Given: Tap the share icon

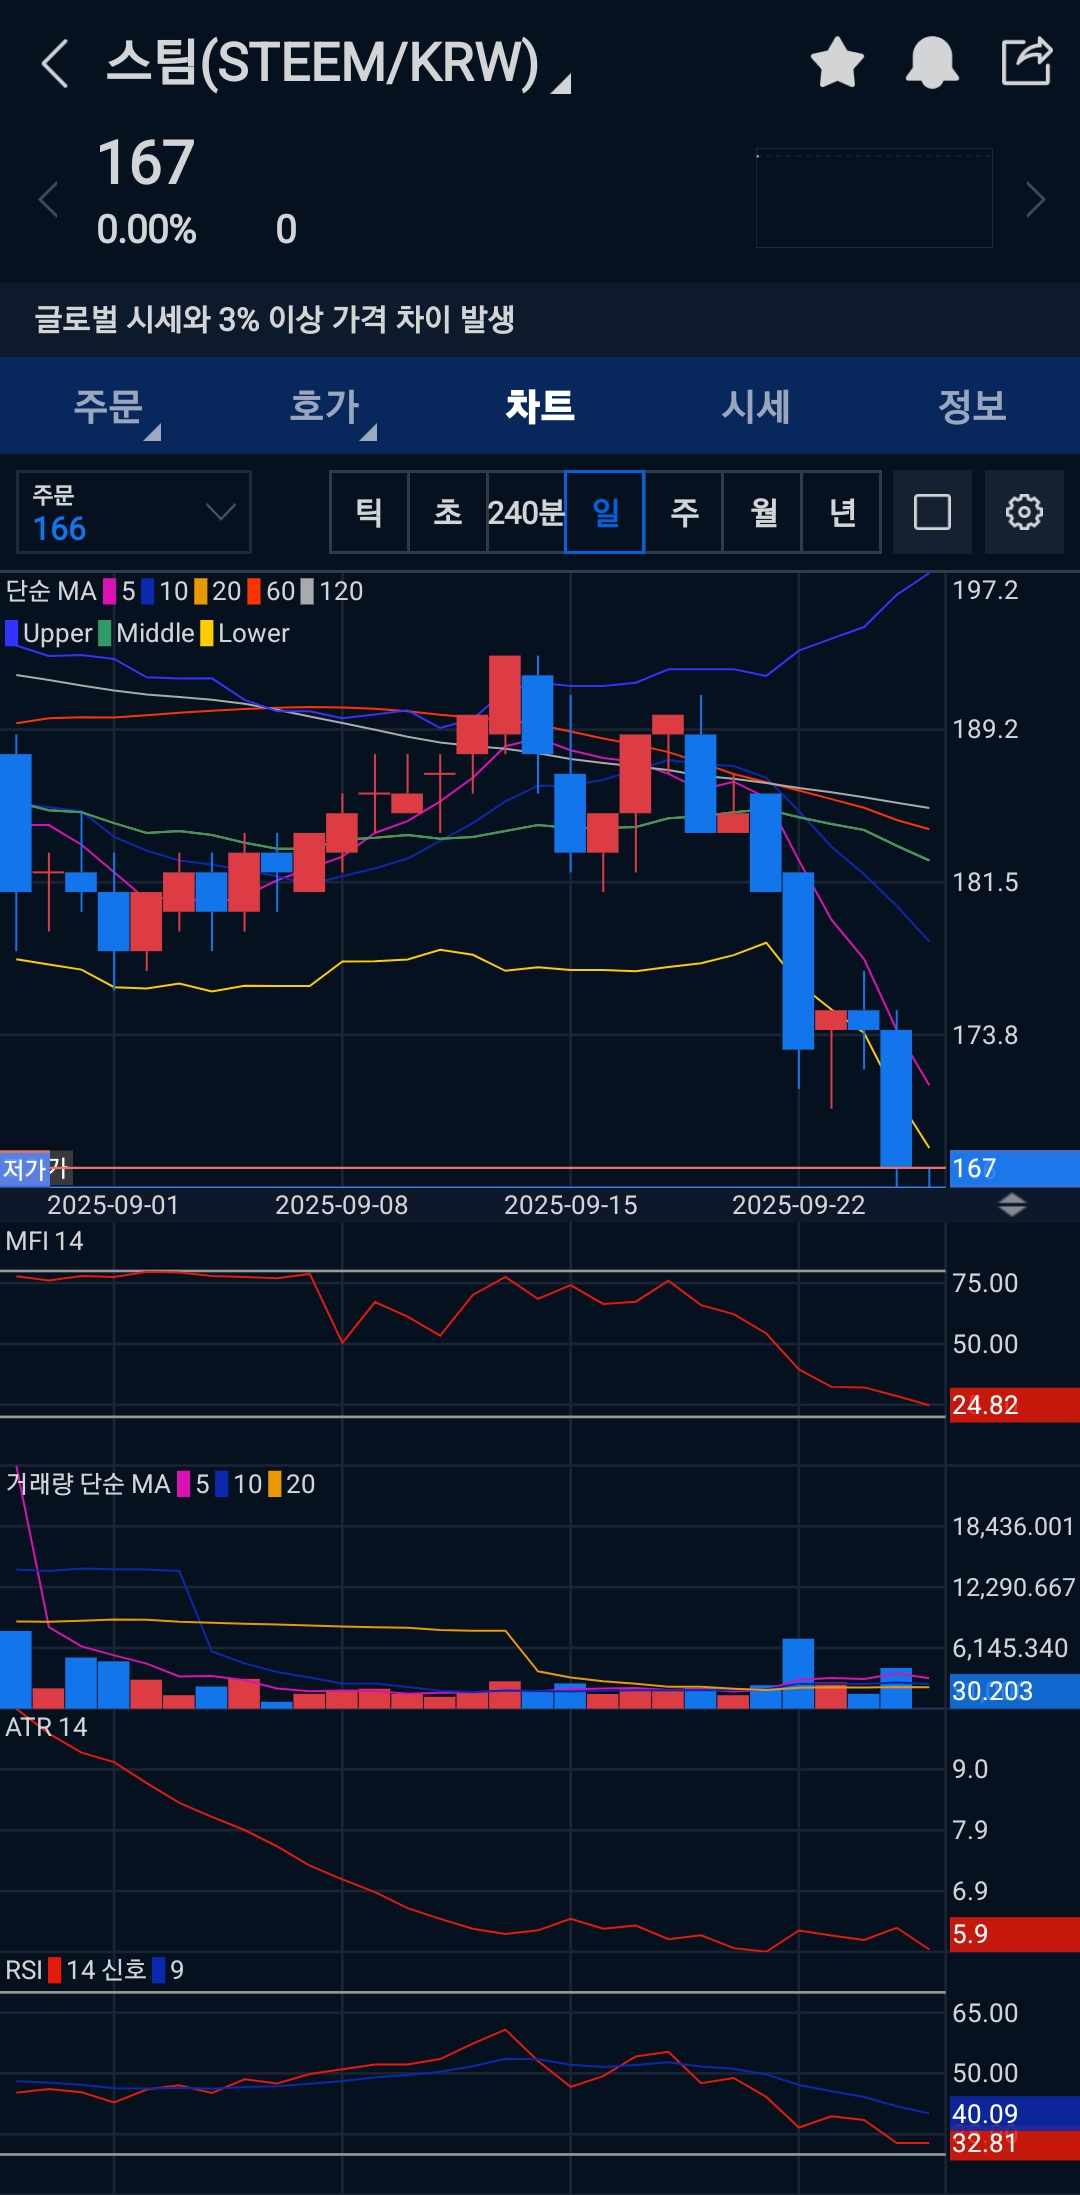Looking at the screenshot, I should tap(1027, 62).
